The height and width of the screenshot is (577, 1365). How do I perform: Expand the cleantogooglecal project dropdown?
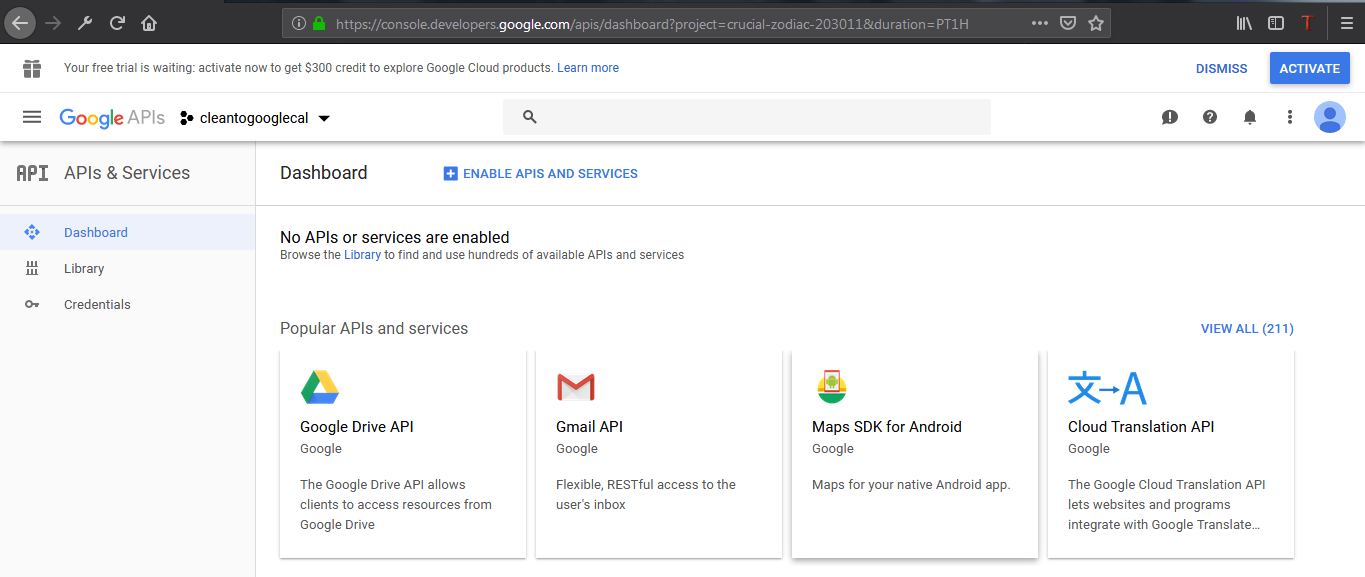coord(255,118)
